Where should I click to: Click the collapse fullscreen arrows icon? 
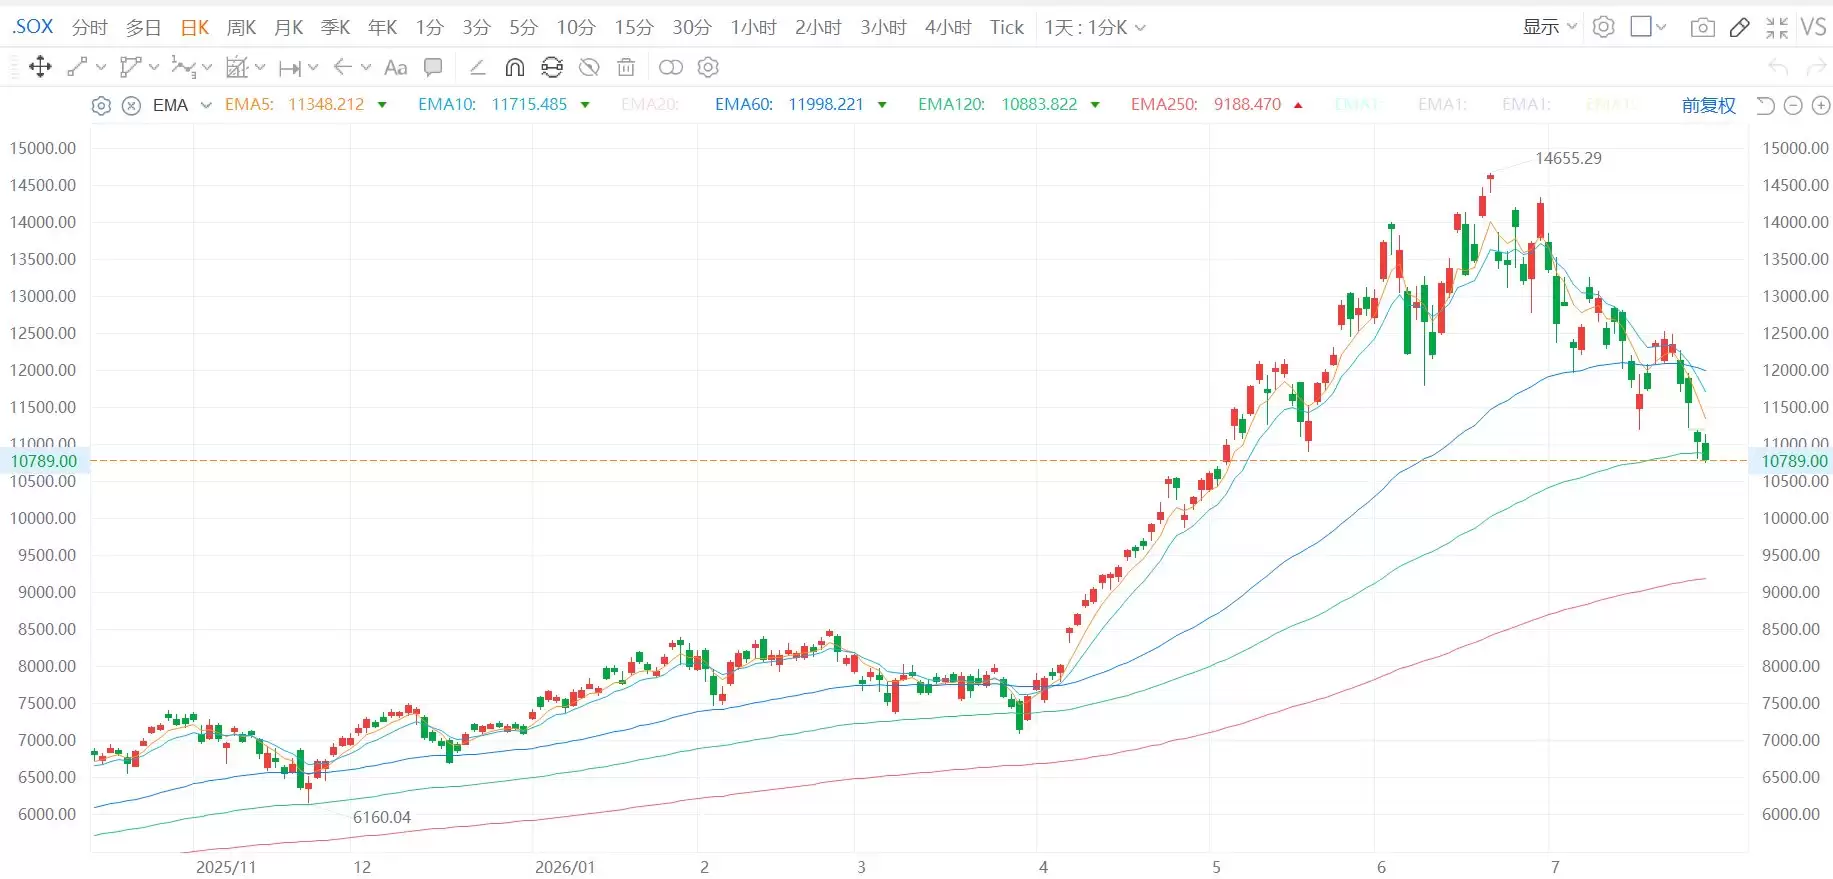(x=1777, y=28)
